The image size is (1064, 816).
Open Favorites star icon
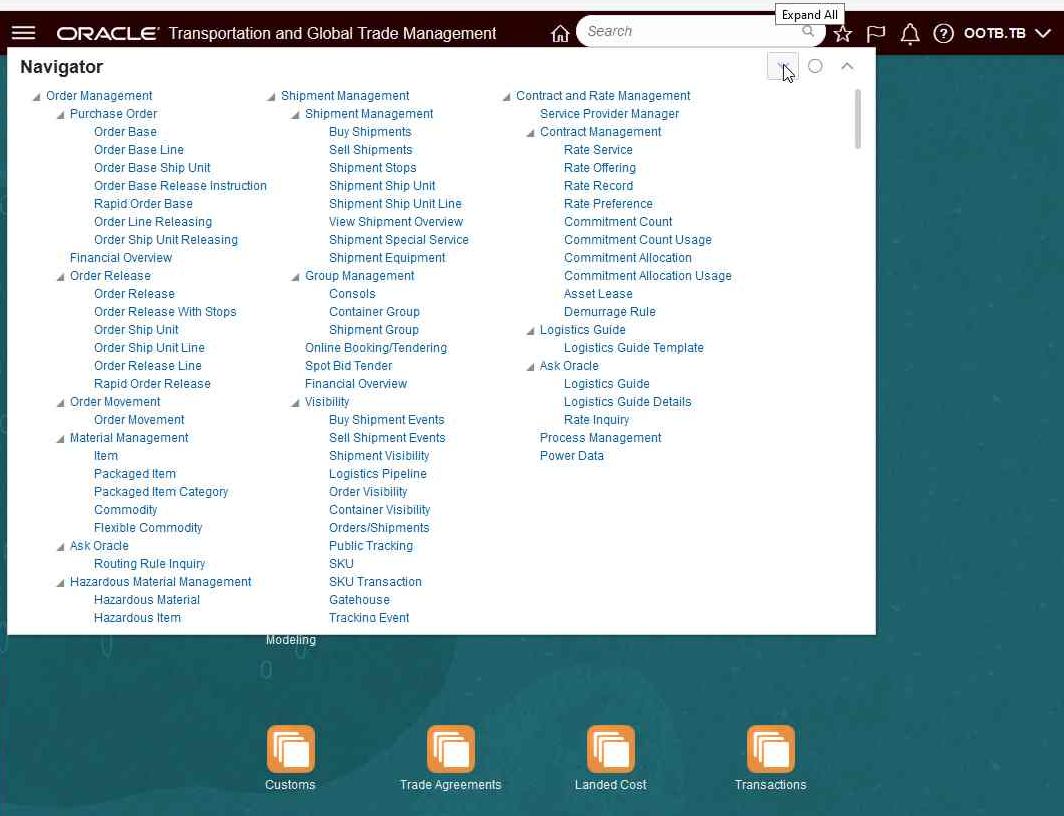(843, 33)
